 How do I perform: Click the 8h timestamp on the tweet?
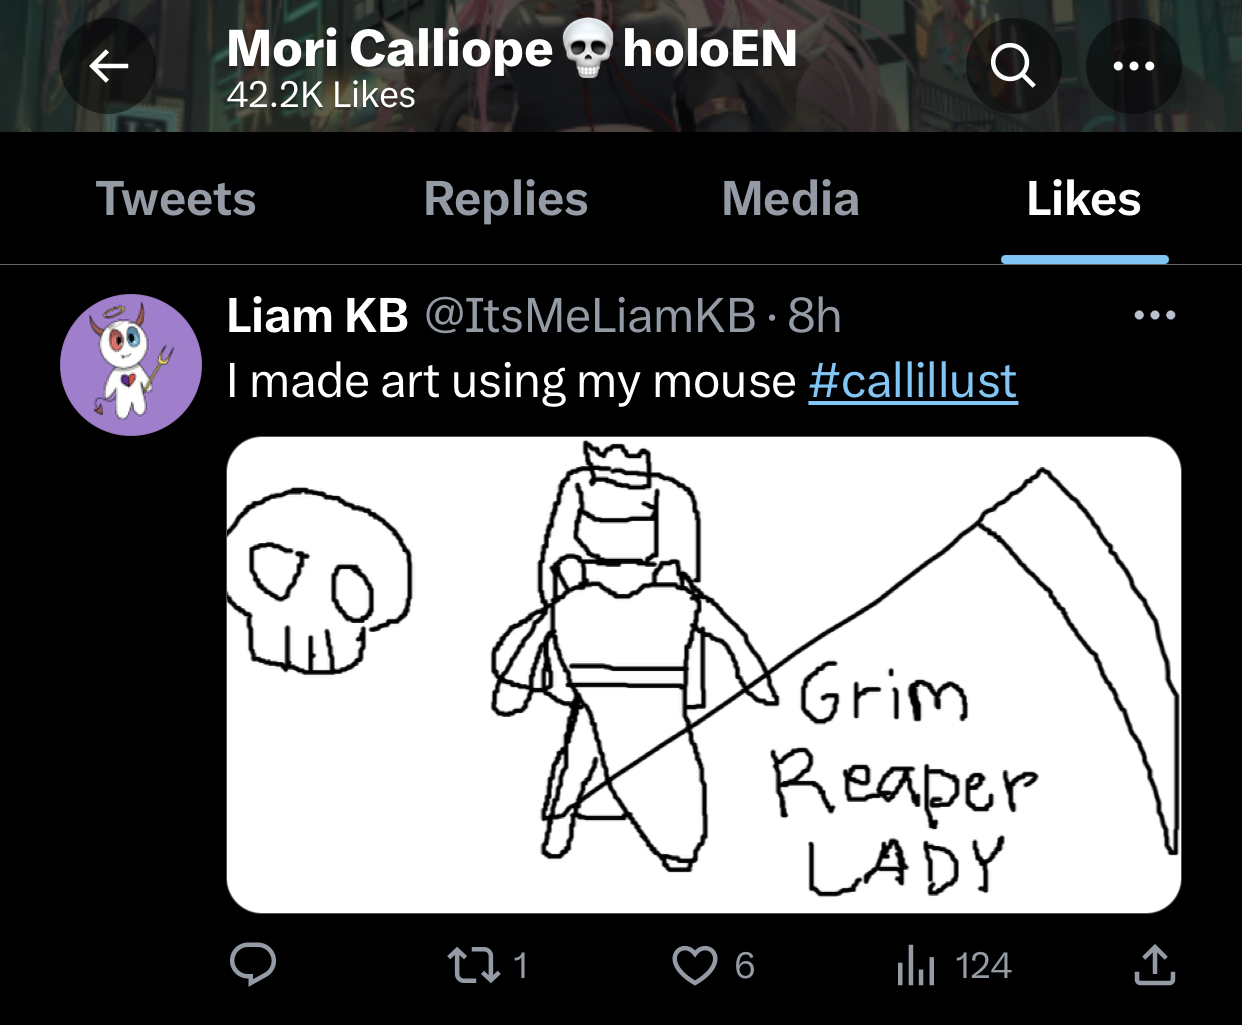814,316
